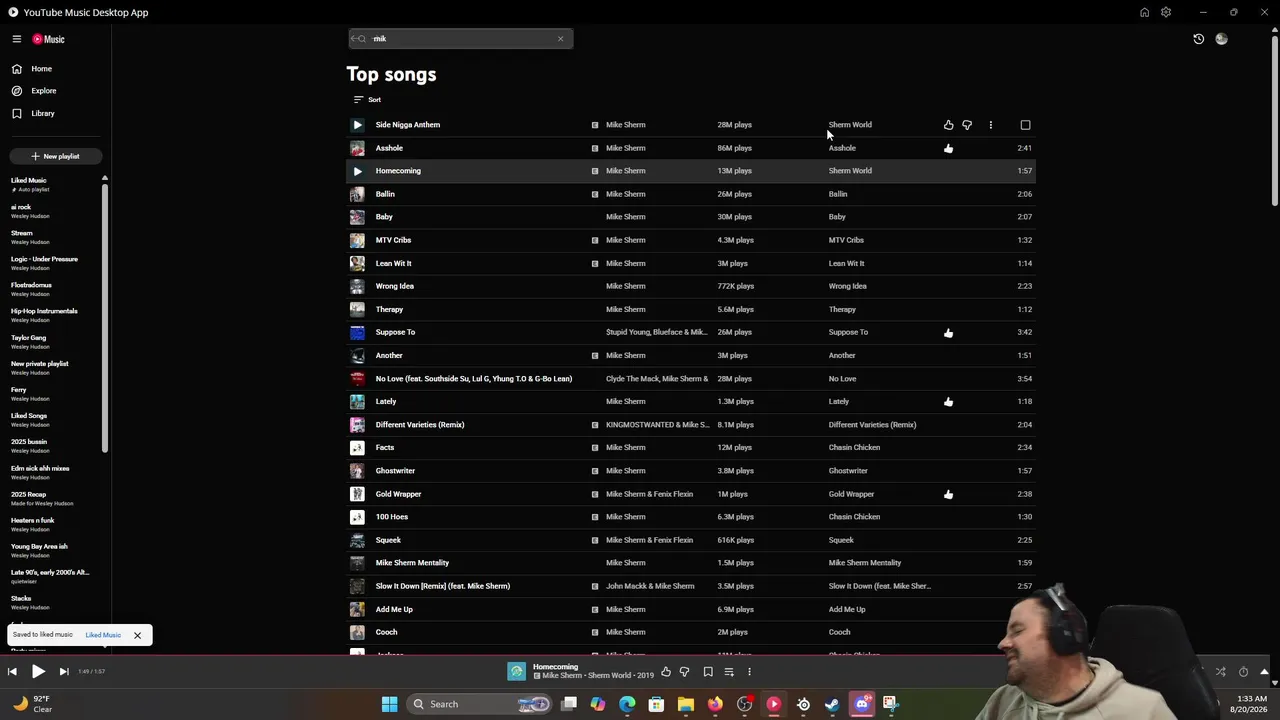Dismiss the Saved to liked music toast
This screenshot has width=1280, height=720.
(x=137, y=635)
